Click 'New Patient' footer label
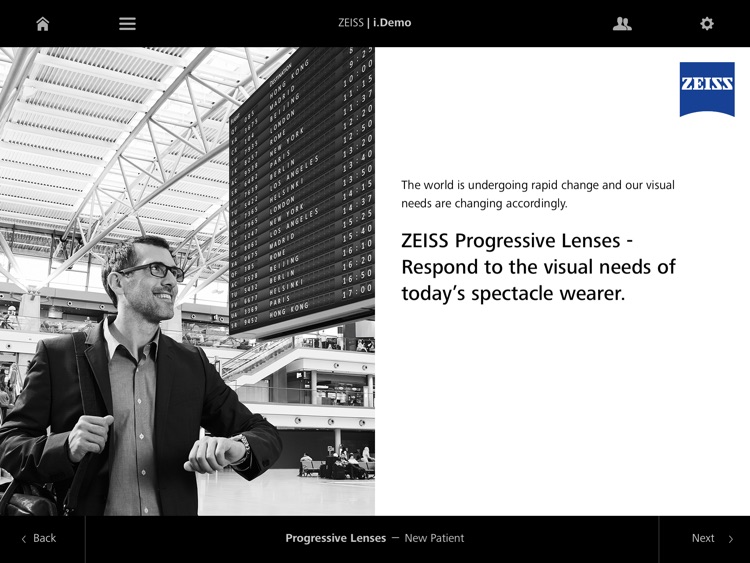This screenshot has height=563, width=750. (434, 538)
